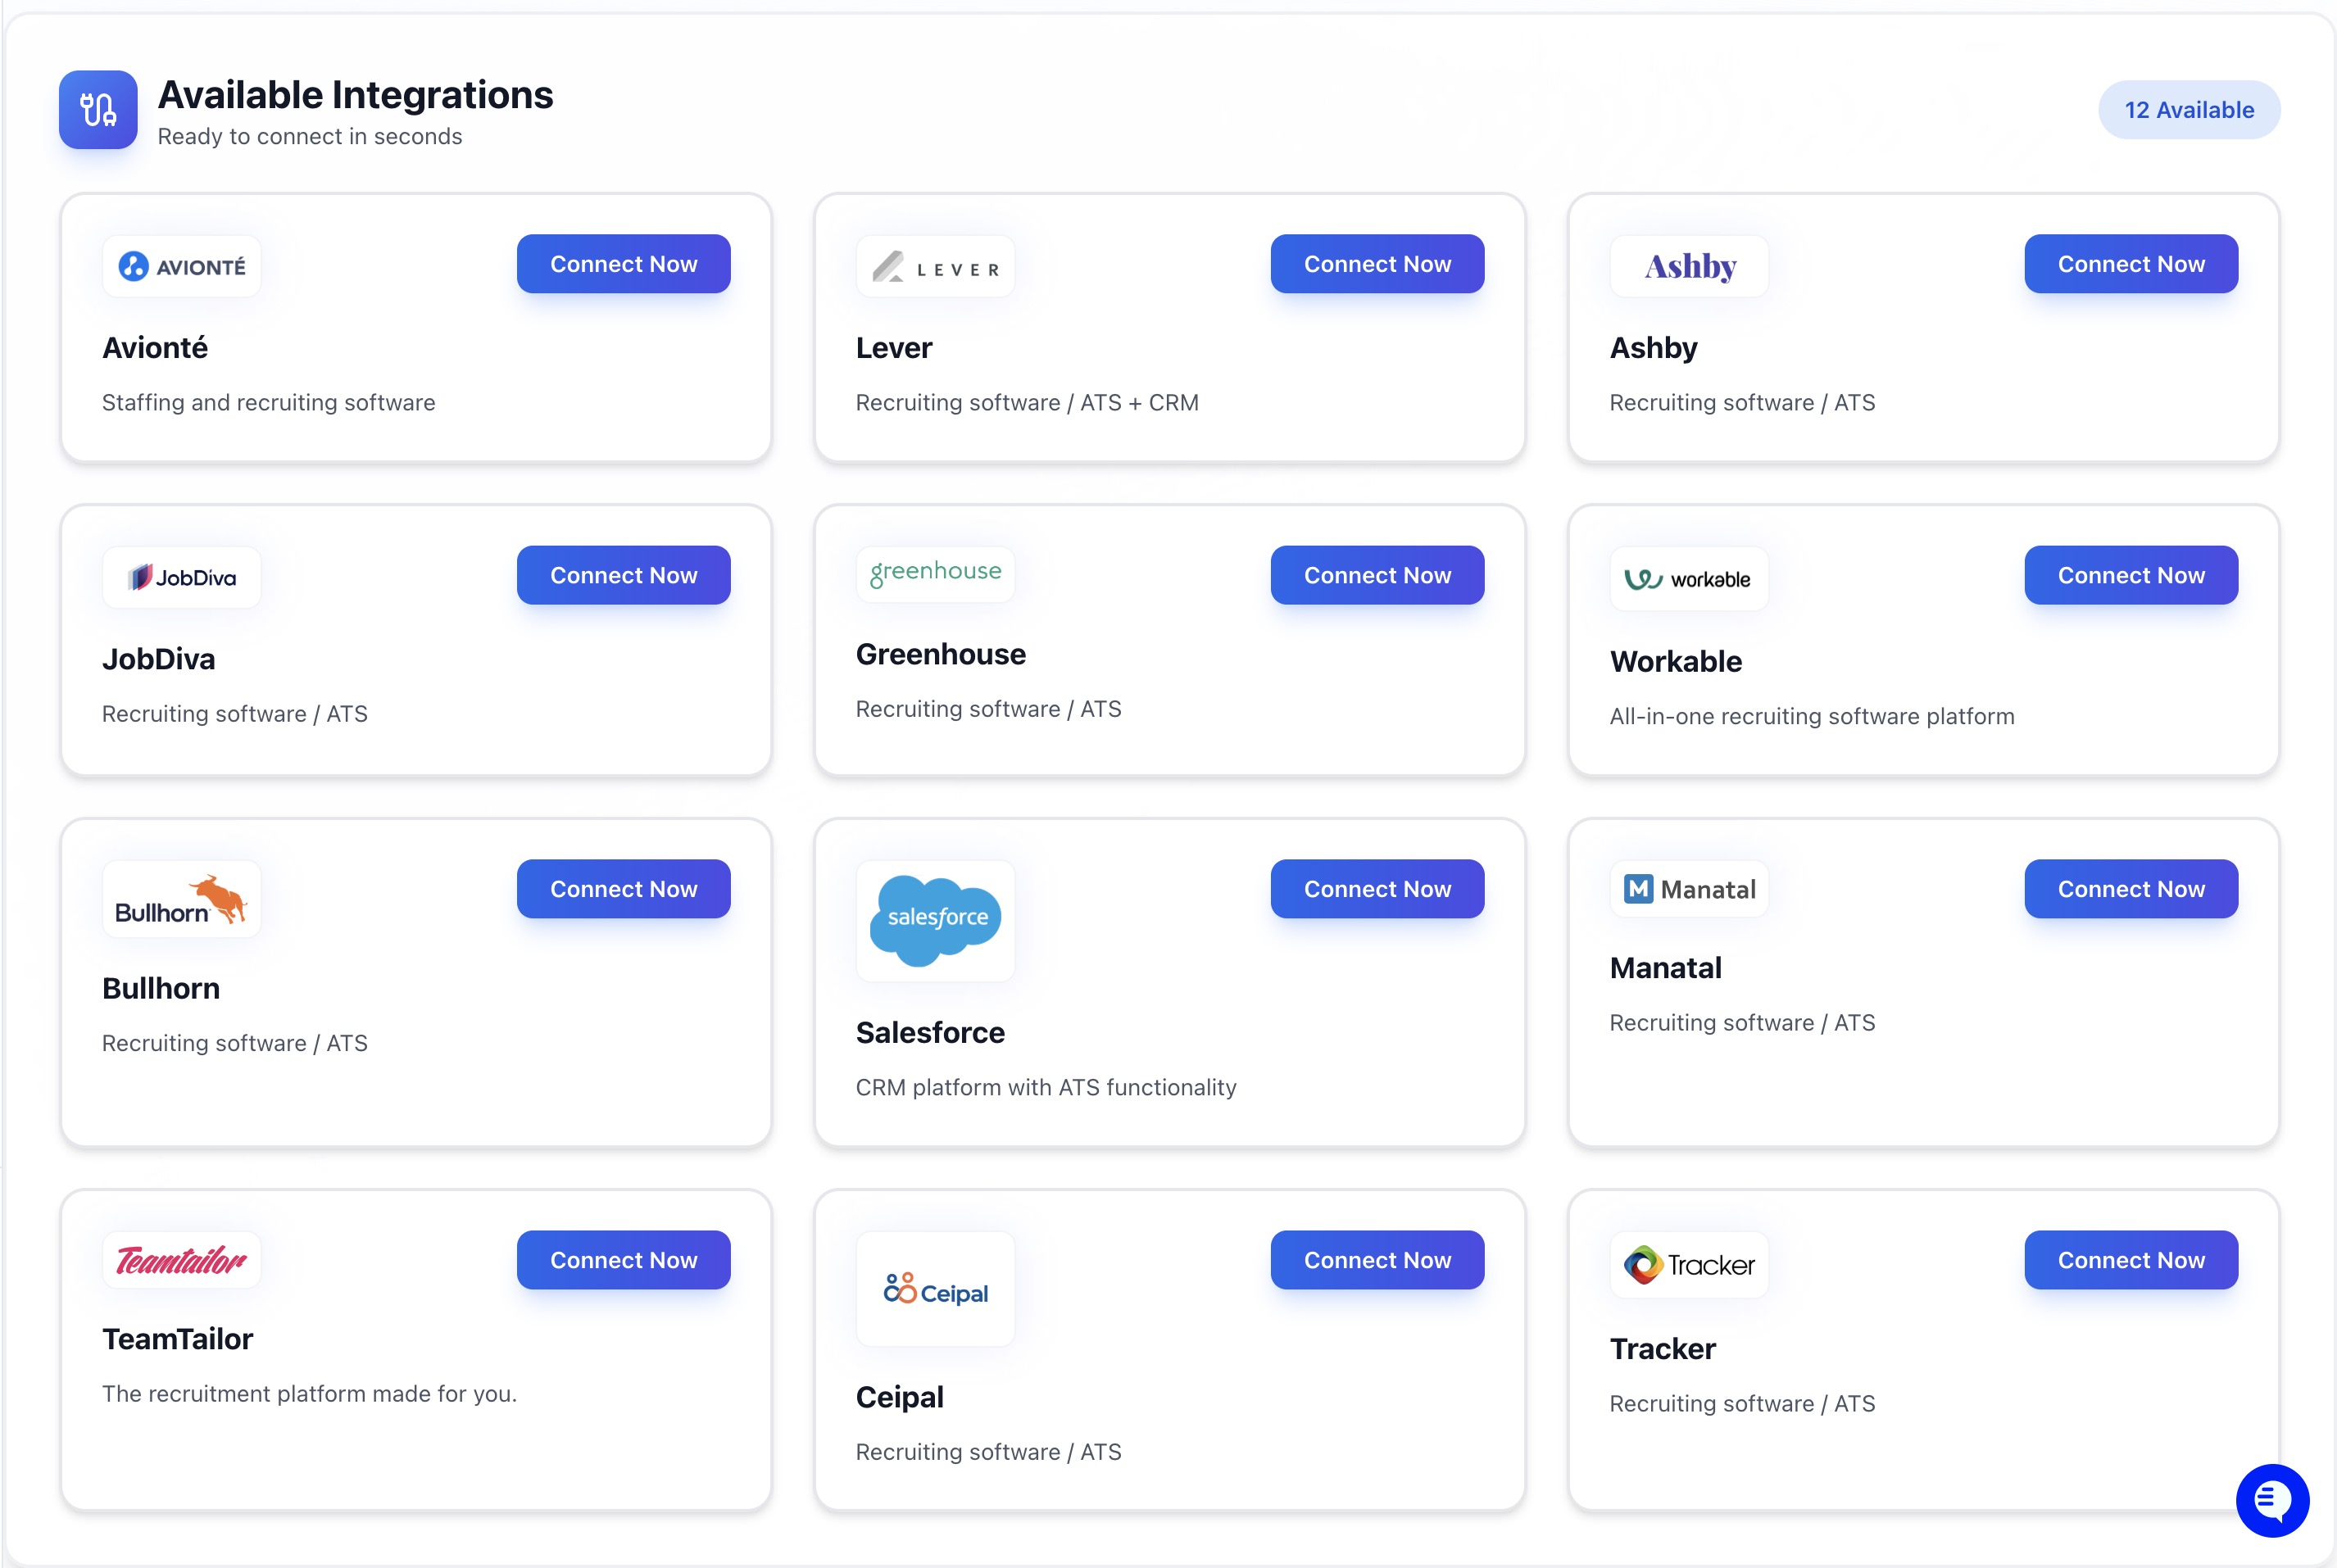2337x1568 pixels.
Task: Connect the Workable integration
Action: 2130,575
